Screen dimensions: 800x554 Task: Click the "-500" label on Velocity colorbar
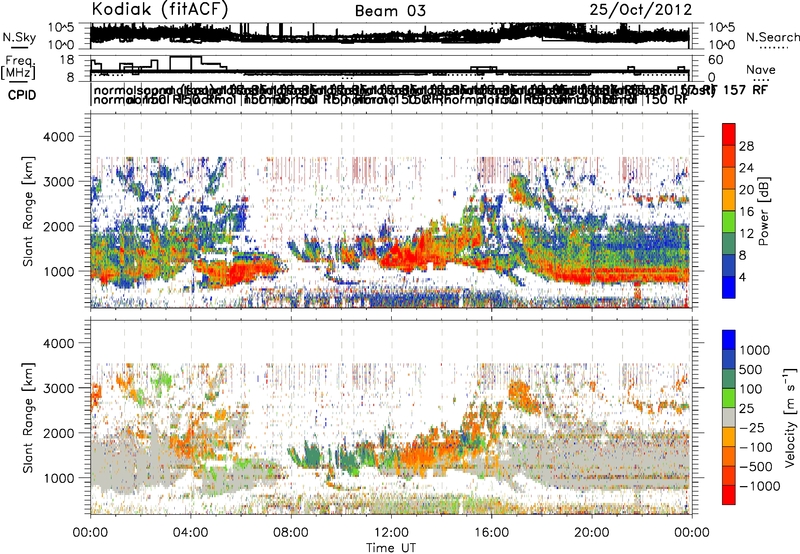(756, 466)
